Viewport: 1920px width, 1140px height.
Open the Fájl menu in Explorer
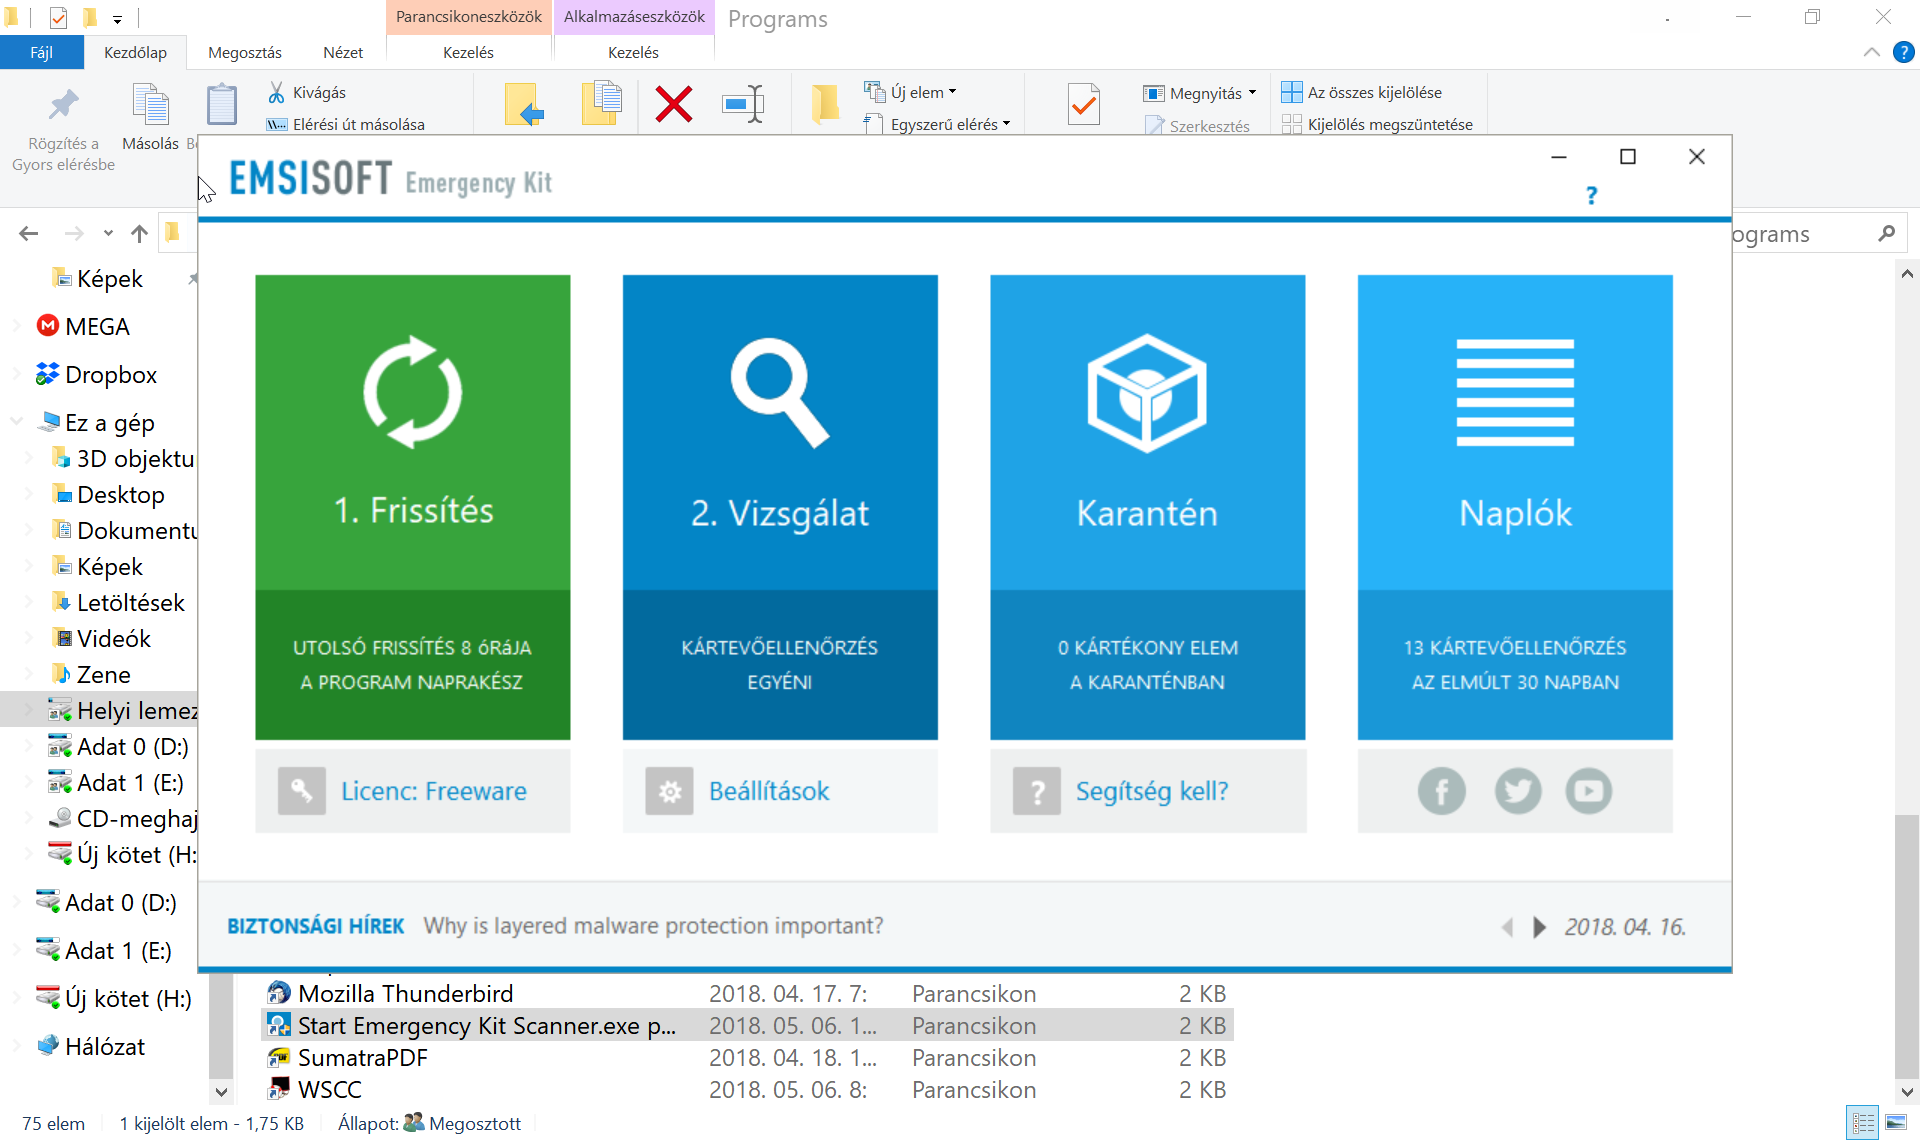click(x=41, y=52)
